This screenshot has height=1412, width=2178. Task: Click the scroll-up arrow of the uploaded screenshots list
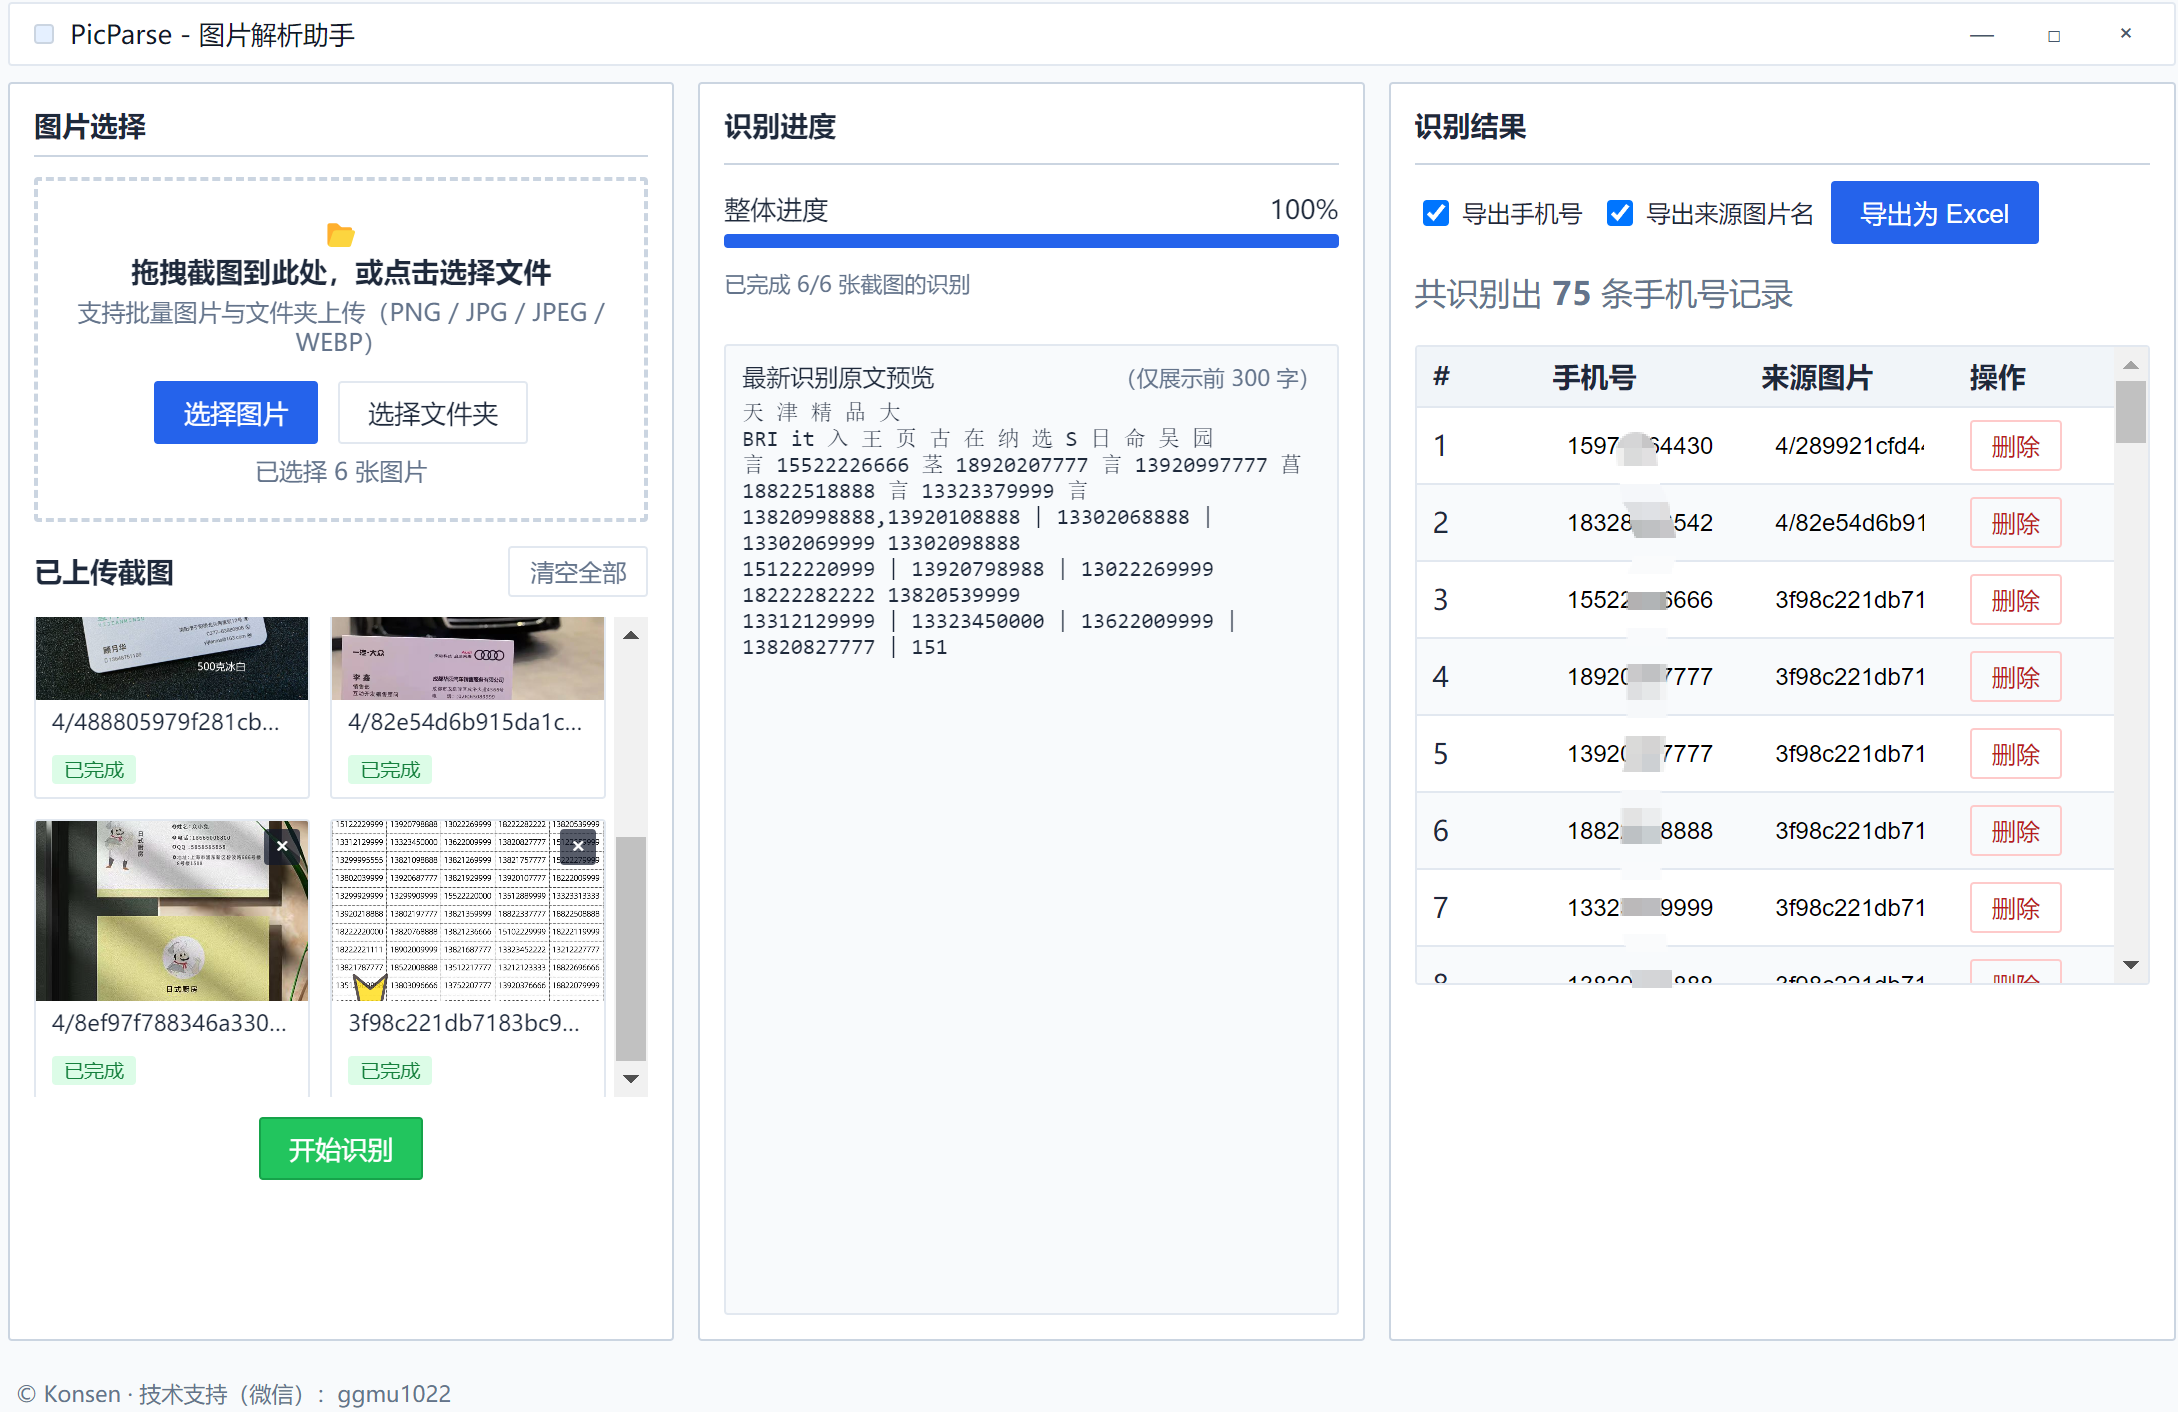tap(630, 635)
